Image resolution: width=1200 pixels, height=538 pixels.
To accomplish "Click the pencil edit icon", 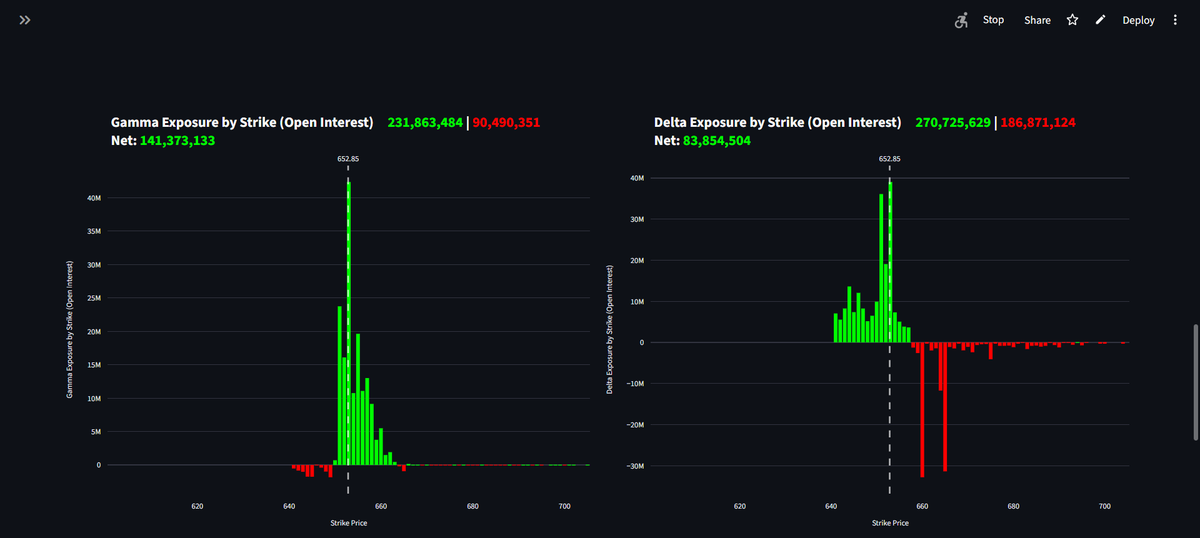I will pos(1100,20).
